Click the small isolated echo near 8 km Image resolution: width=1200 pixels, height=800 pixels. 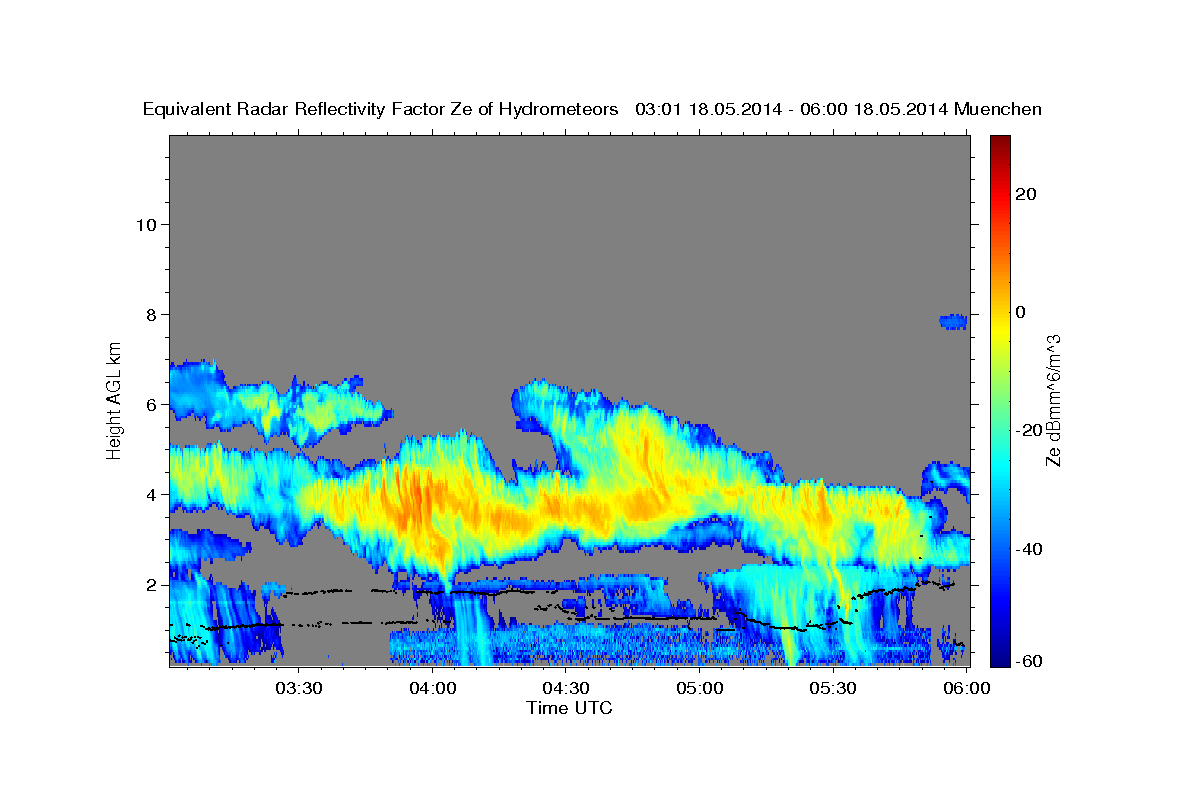pyautogui.click(x=953, y=321)
